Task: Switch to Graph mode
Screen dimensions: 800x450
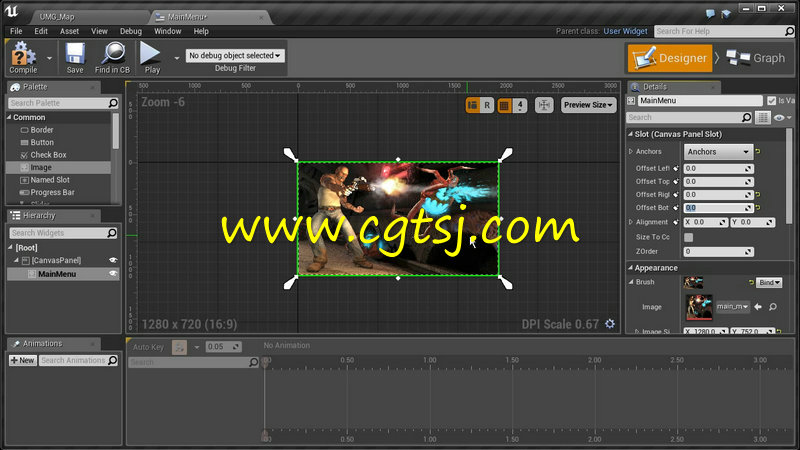Action: click(x=756, y=58)
